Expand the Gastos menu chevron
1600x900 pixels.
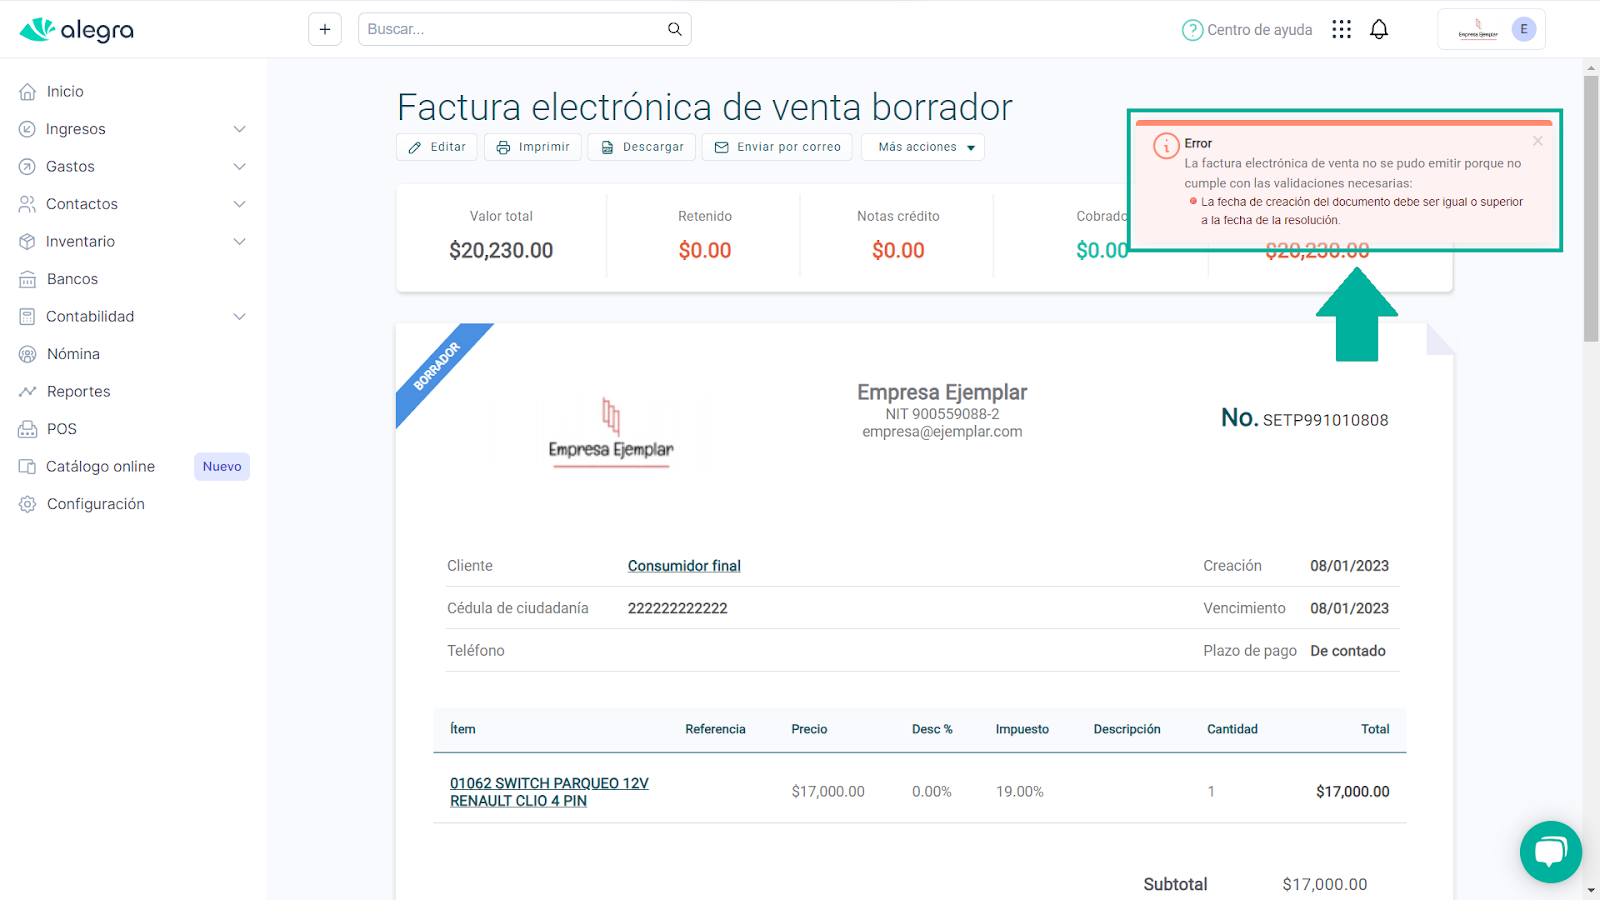tap(240, 167)
